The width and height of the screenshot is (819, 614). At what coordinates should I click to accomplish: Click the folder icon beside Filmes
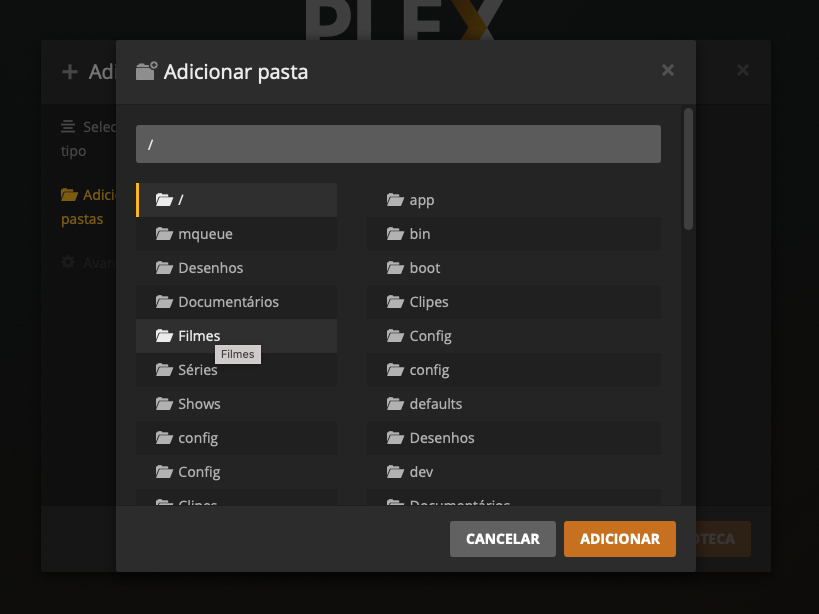click(164, 336)
